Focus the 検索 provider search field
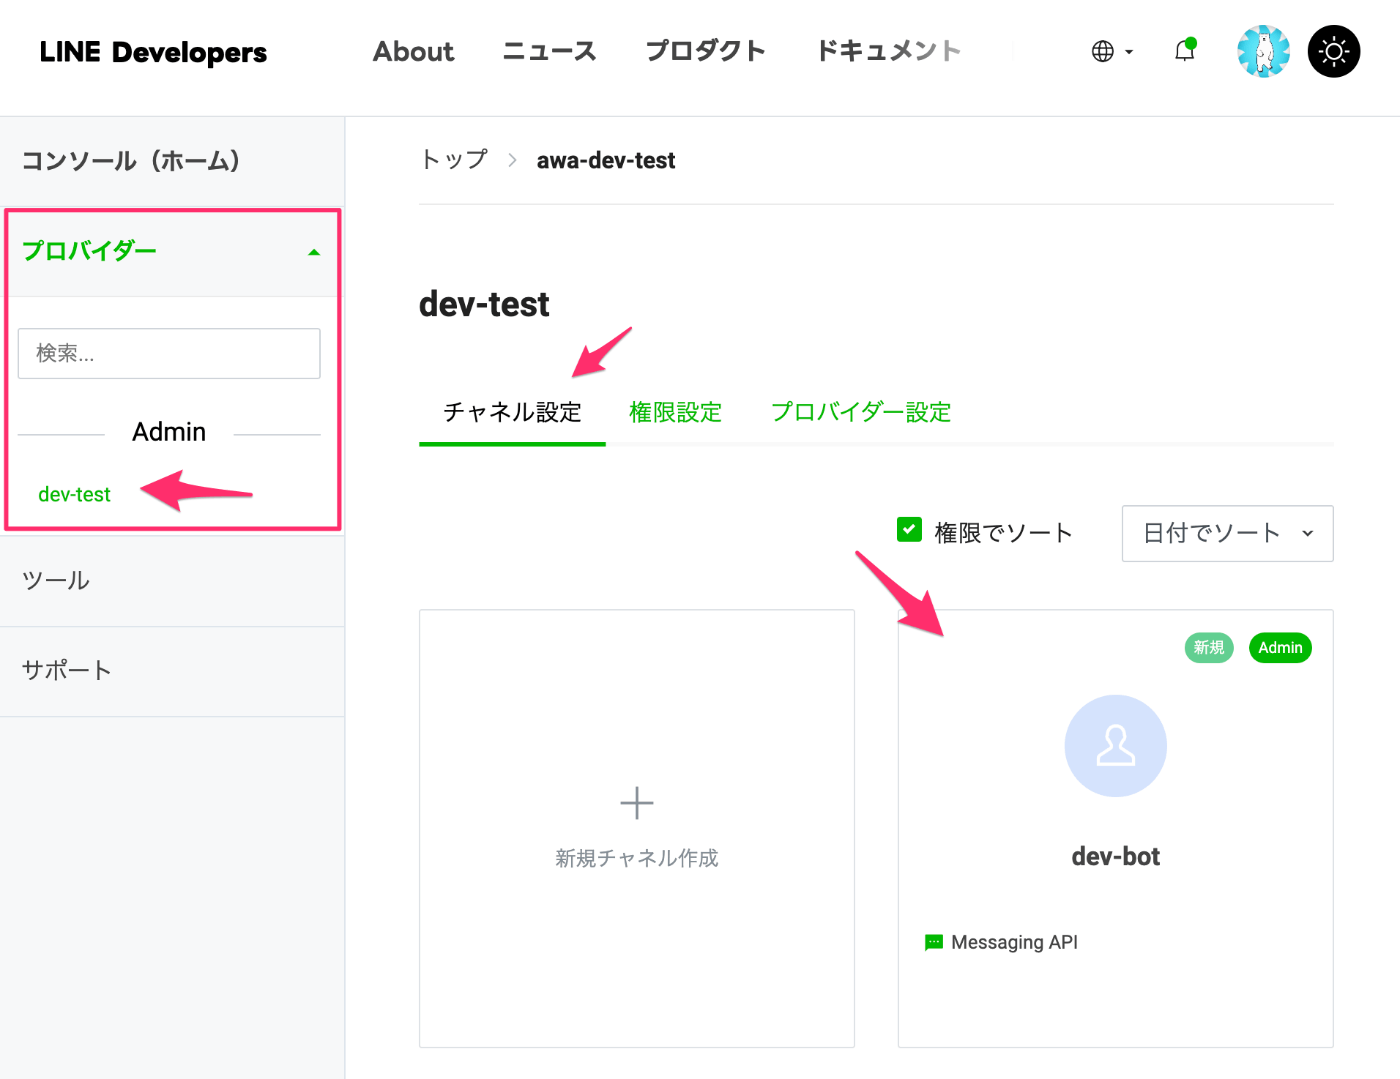 pos(169,353)
